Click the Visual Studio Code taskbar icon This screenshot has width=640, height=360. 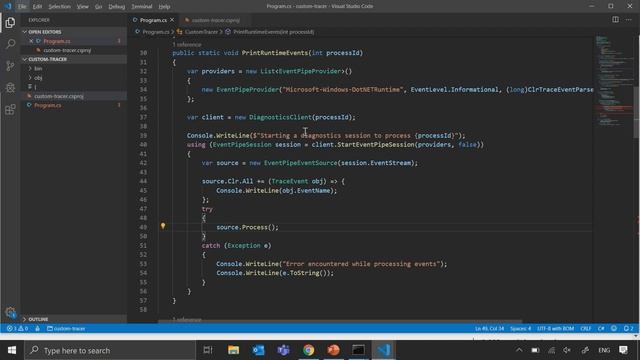pos(384,350)
